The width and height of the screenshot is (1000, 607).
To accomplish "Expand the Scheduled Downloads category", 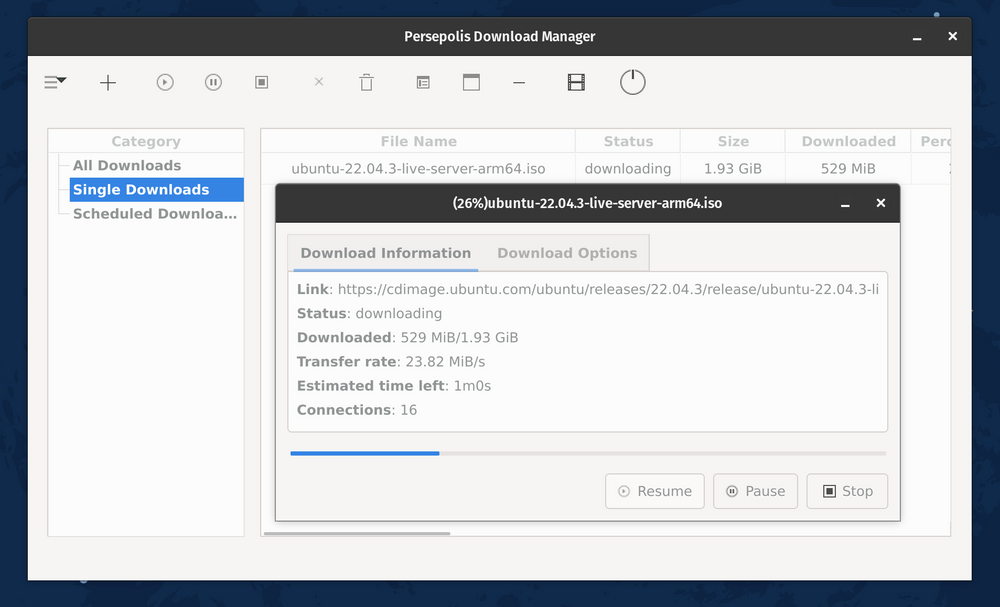I will point(153,213).
